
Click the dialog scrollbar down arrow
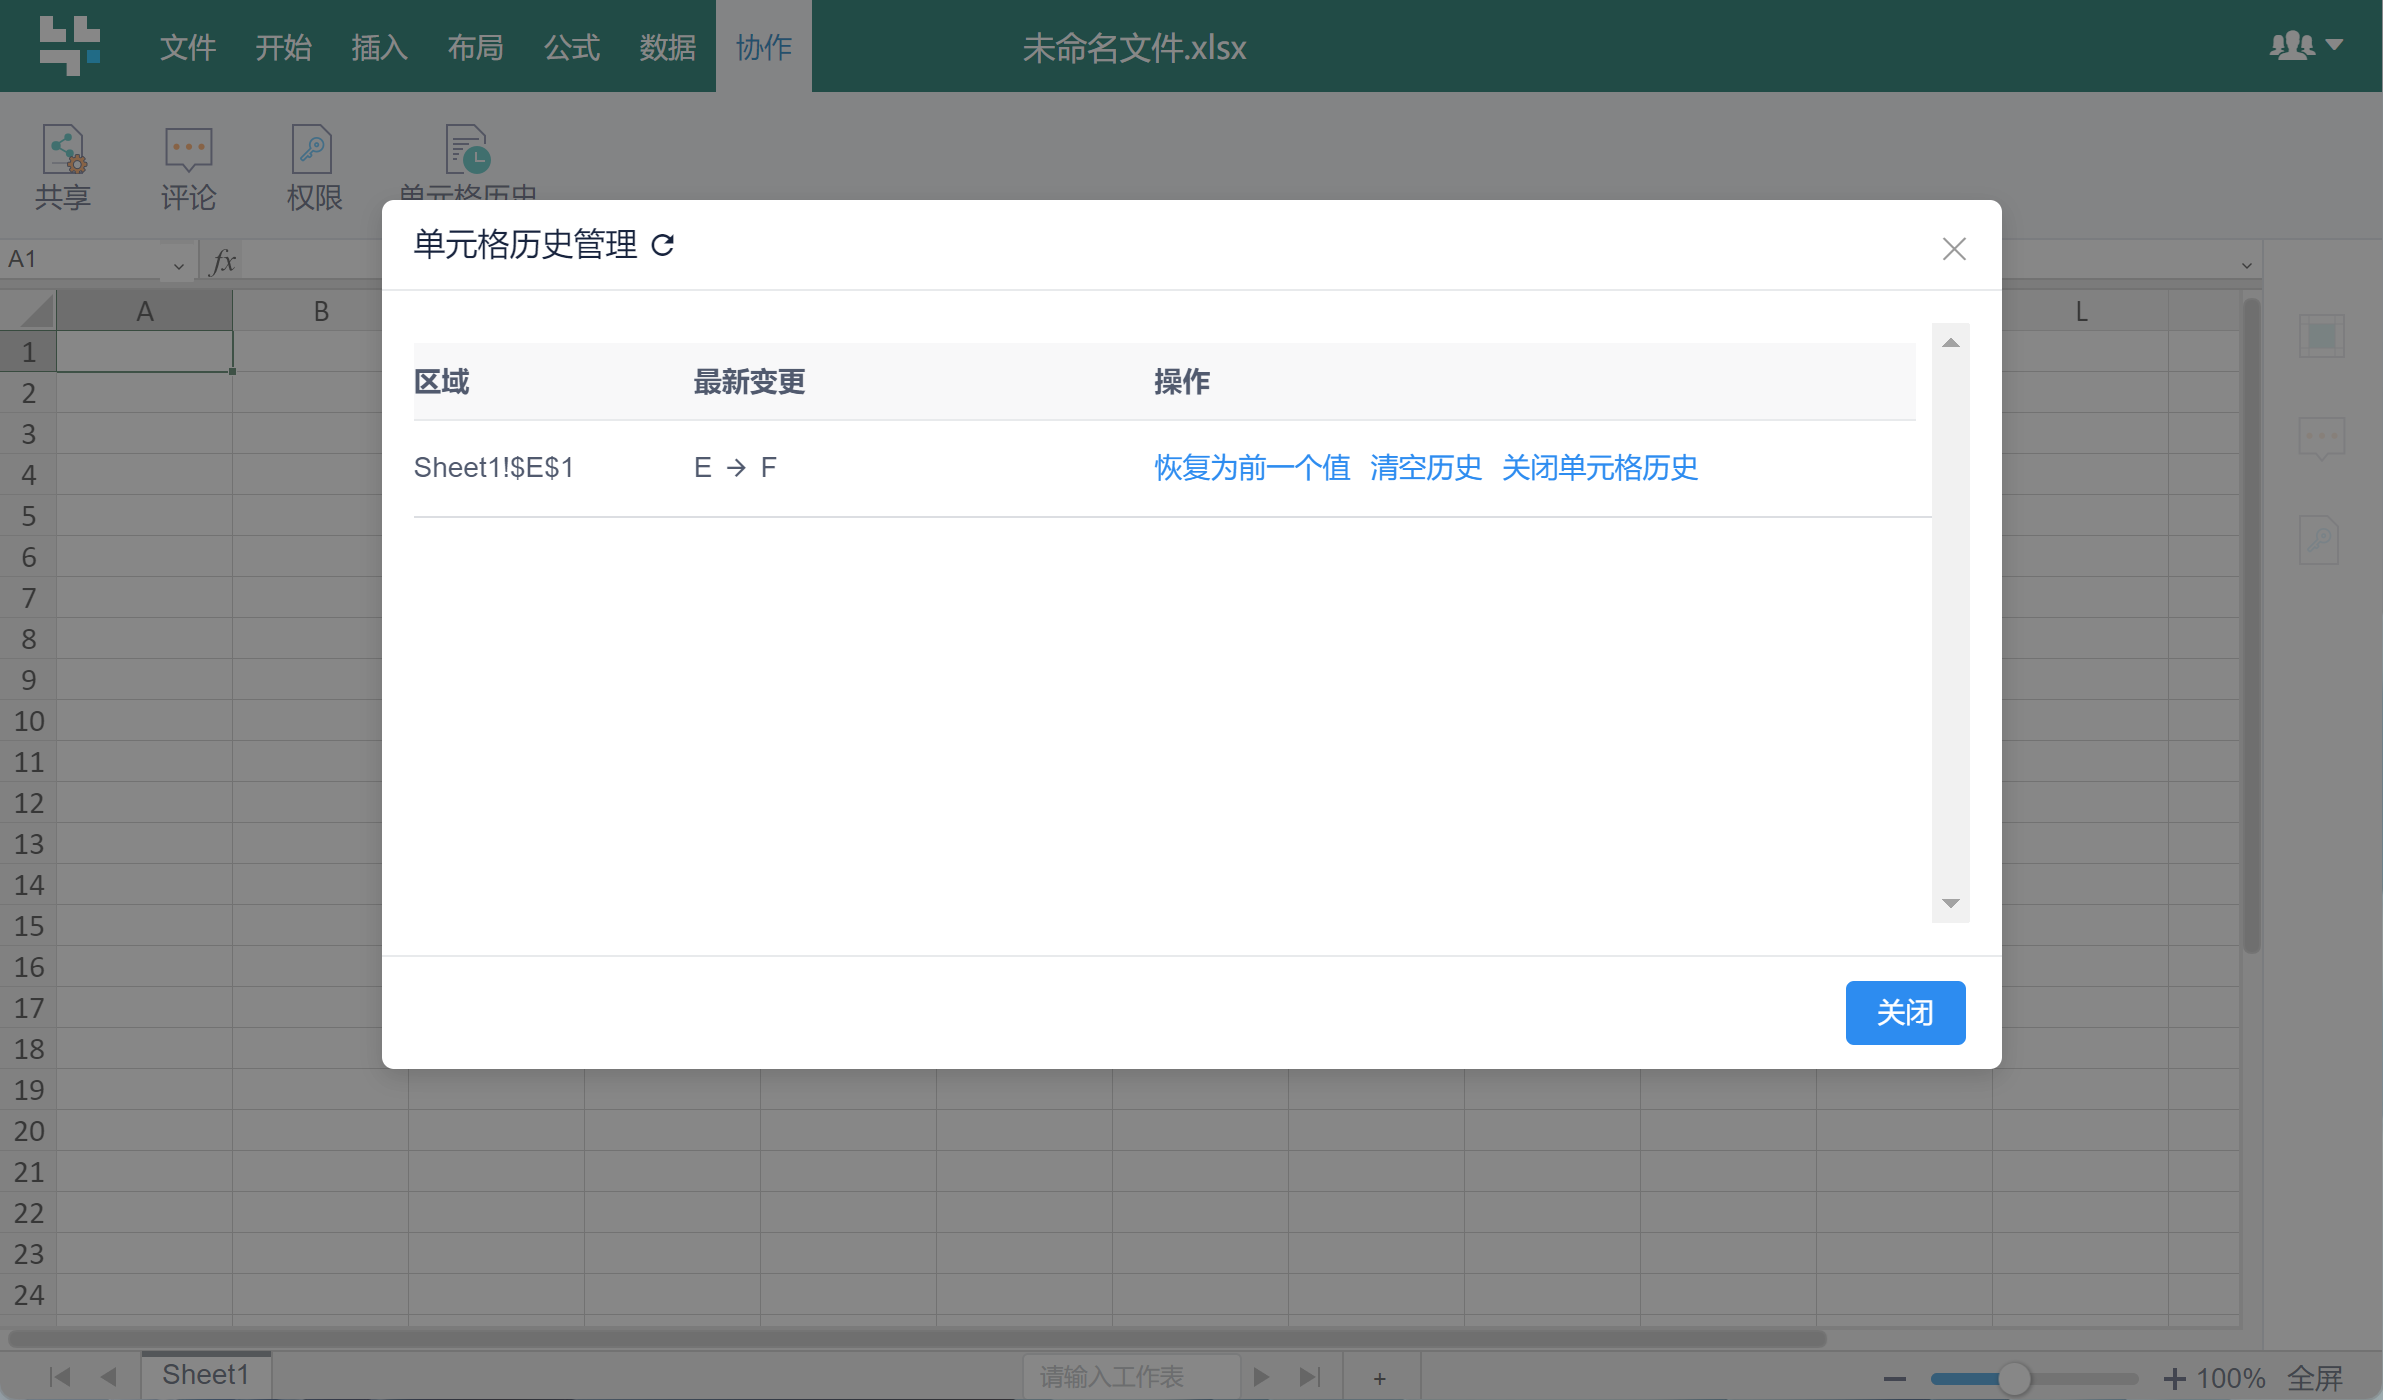pyautogui.click(x=1950, y=903)
